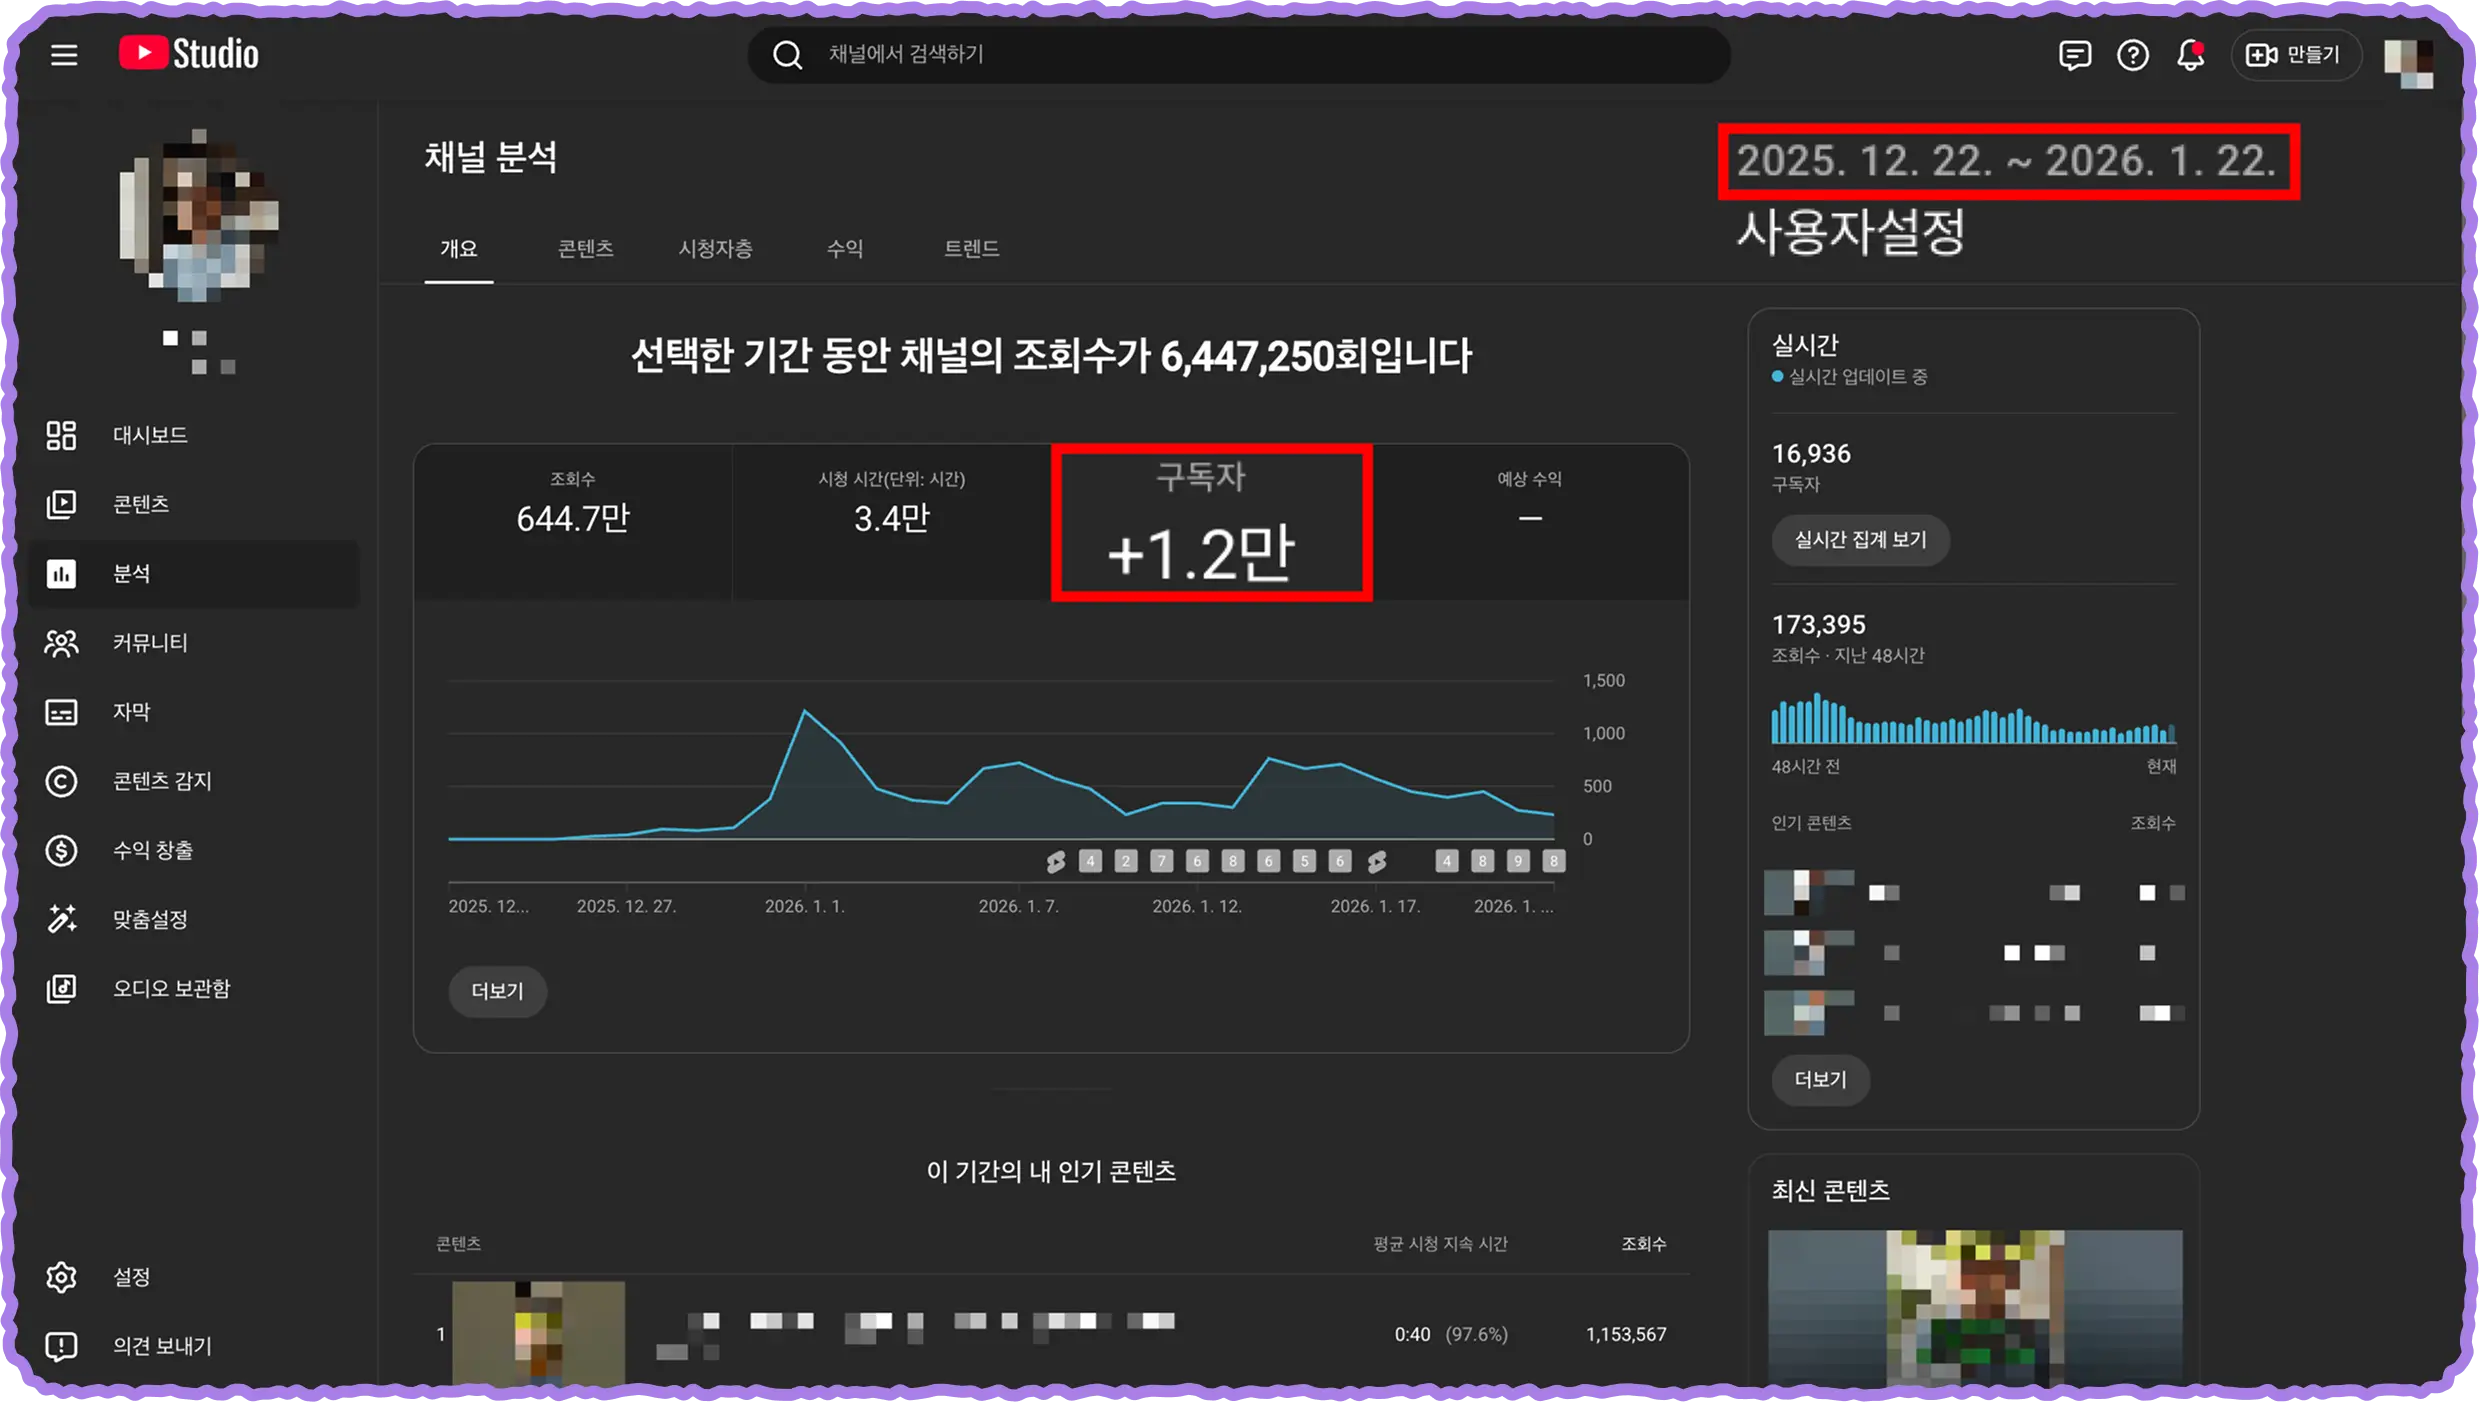
Task: Click 더보기 under the subscribers chart
Action: pyautogui.click(x=497, y=991)
